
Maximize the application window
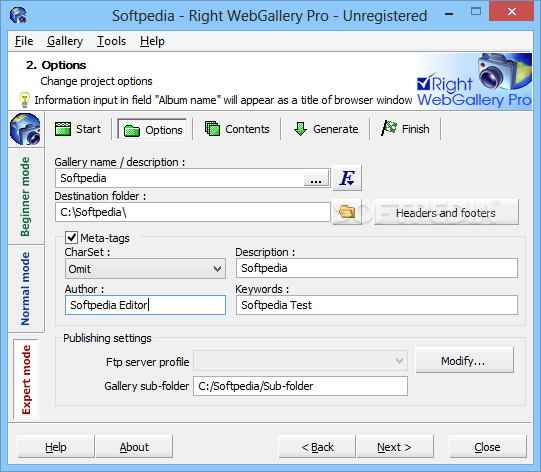[x=476, y=12]
